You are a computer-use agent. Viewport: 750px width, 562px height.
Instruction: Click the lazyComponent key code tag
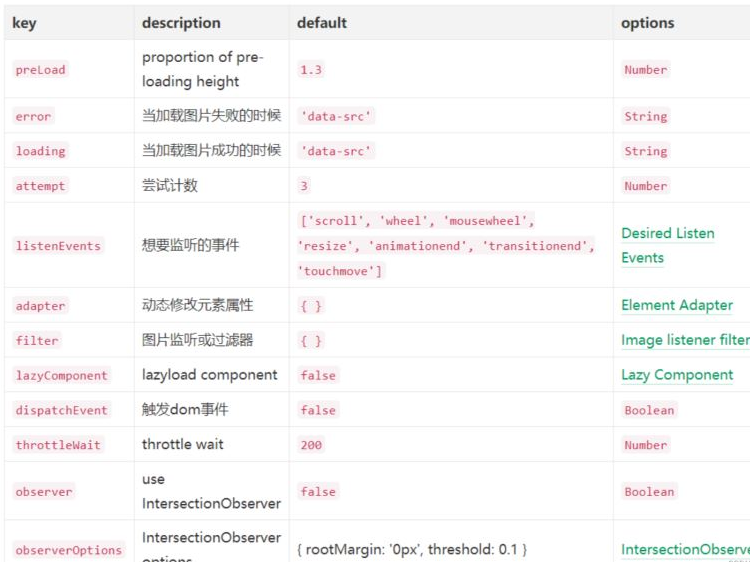tap(61, 376)
